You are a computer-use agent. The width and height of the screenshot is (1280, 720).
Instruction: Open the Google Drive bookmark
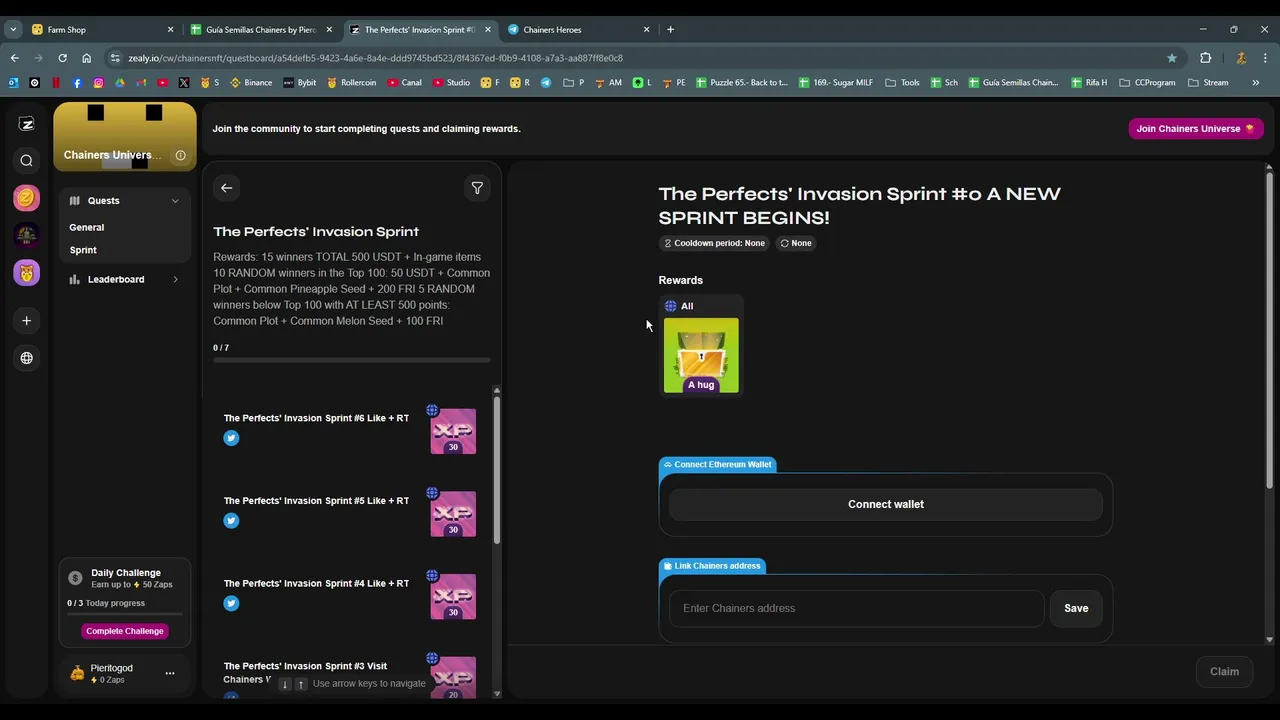pyautogui.click(x=120, y=83)
